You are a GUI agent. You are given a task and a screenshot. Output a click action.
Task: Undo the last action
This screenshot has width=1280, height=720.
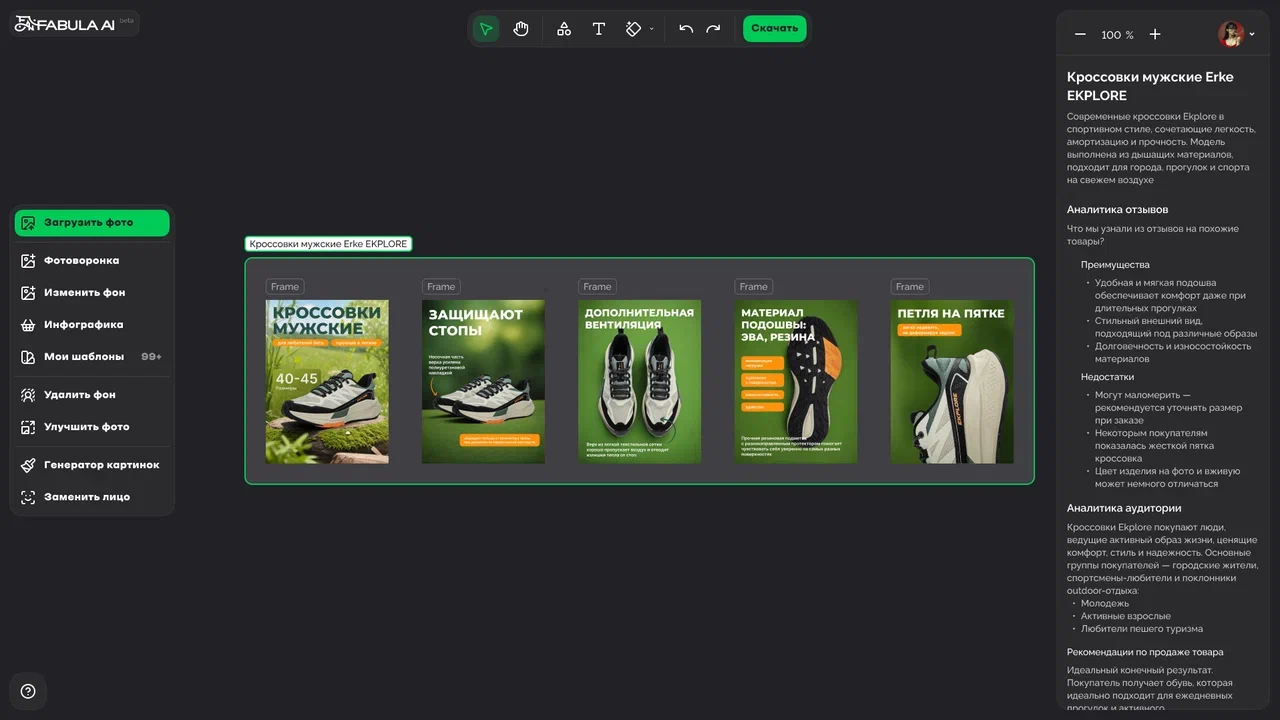(x=686, y=29)
